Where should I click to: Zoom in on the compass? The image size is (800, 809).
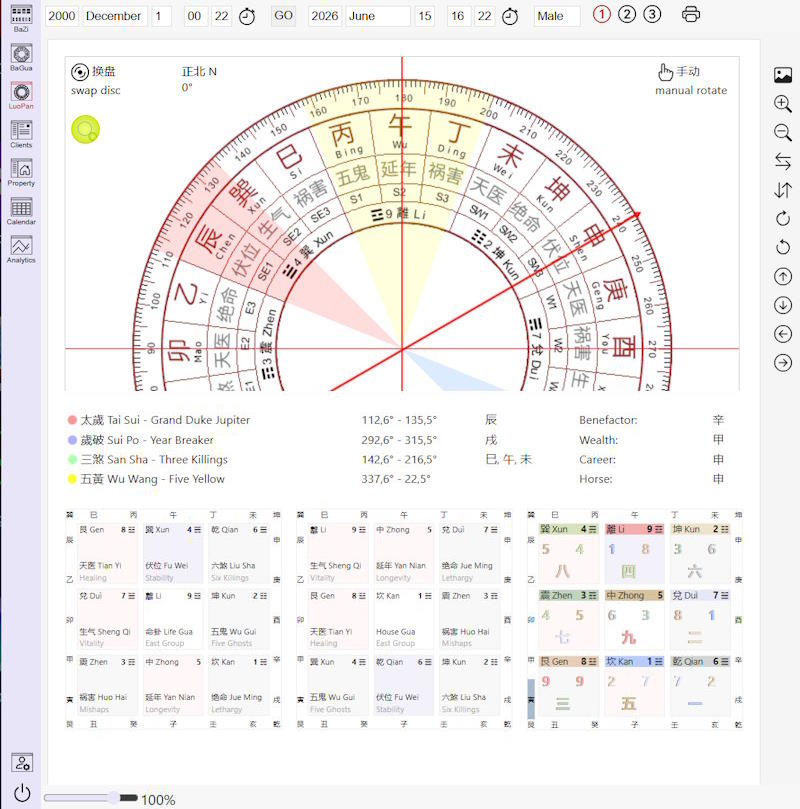782,104
